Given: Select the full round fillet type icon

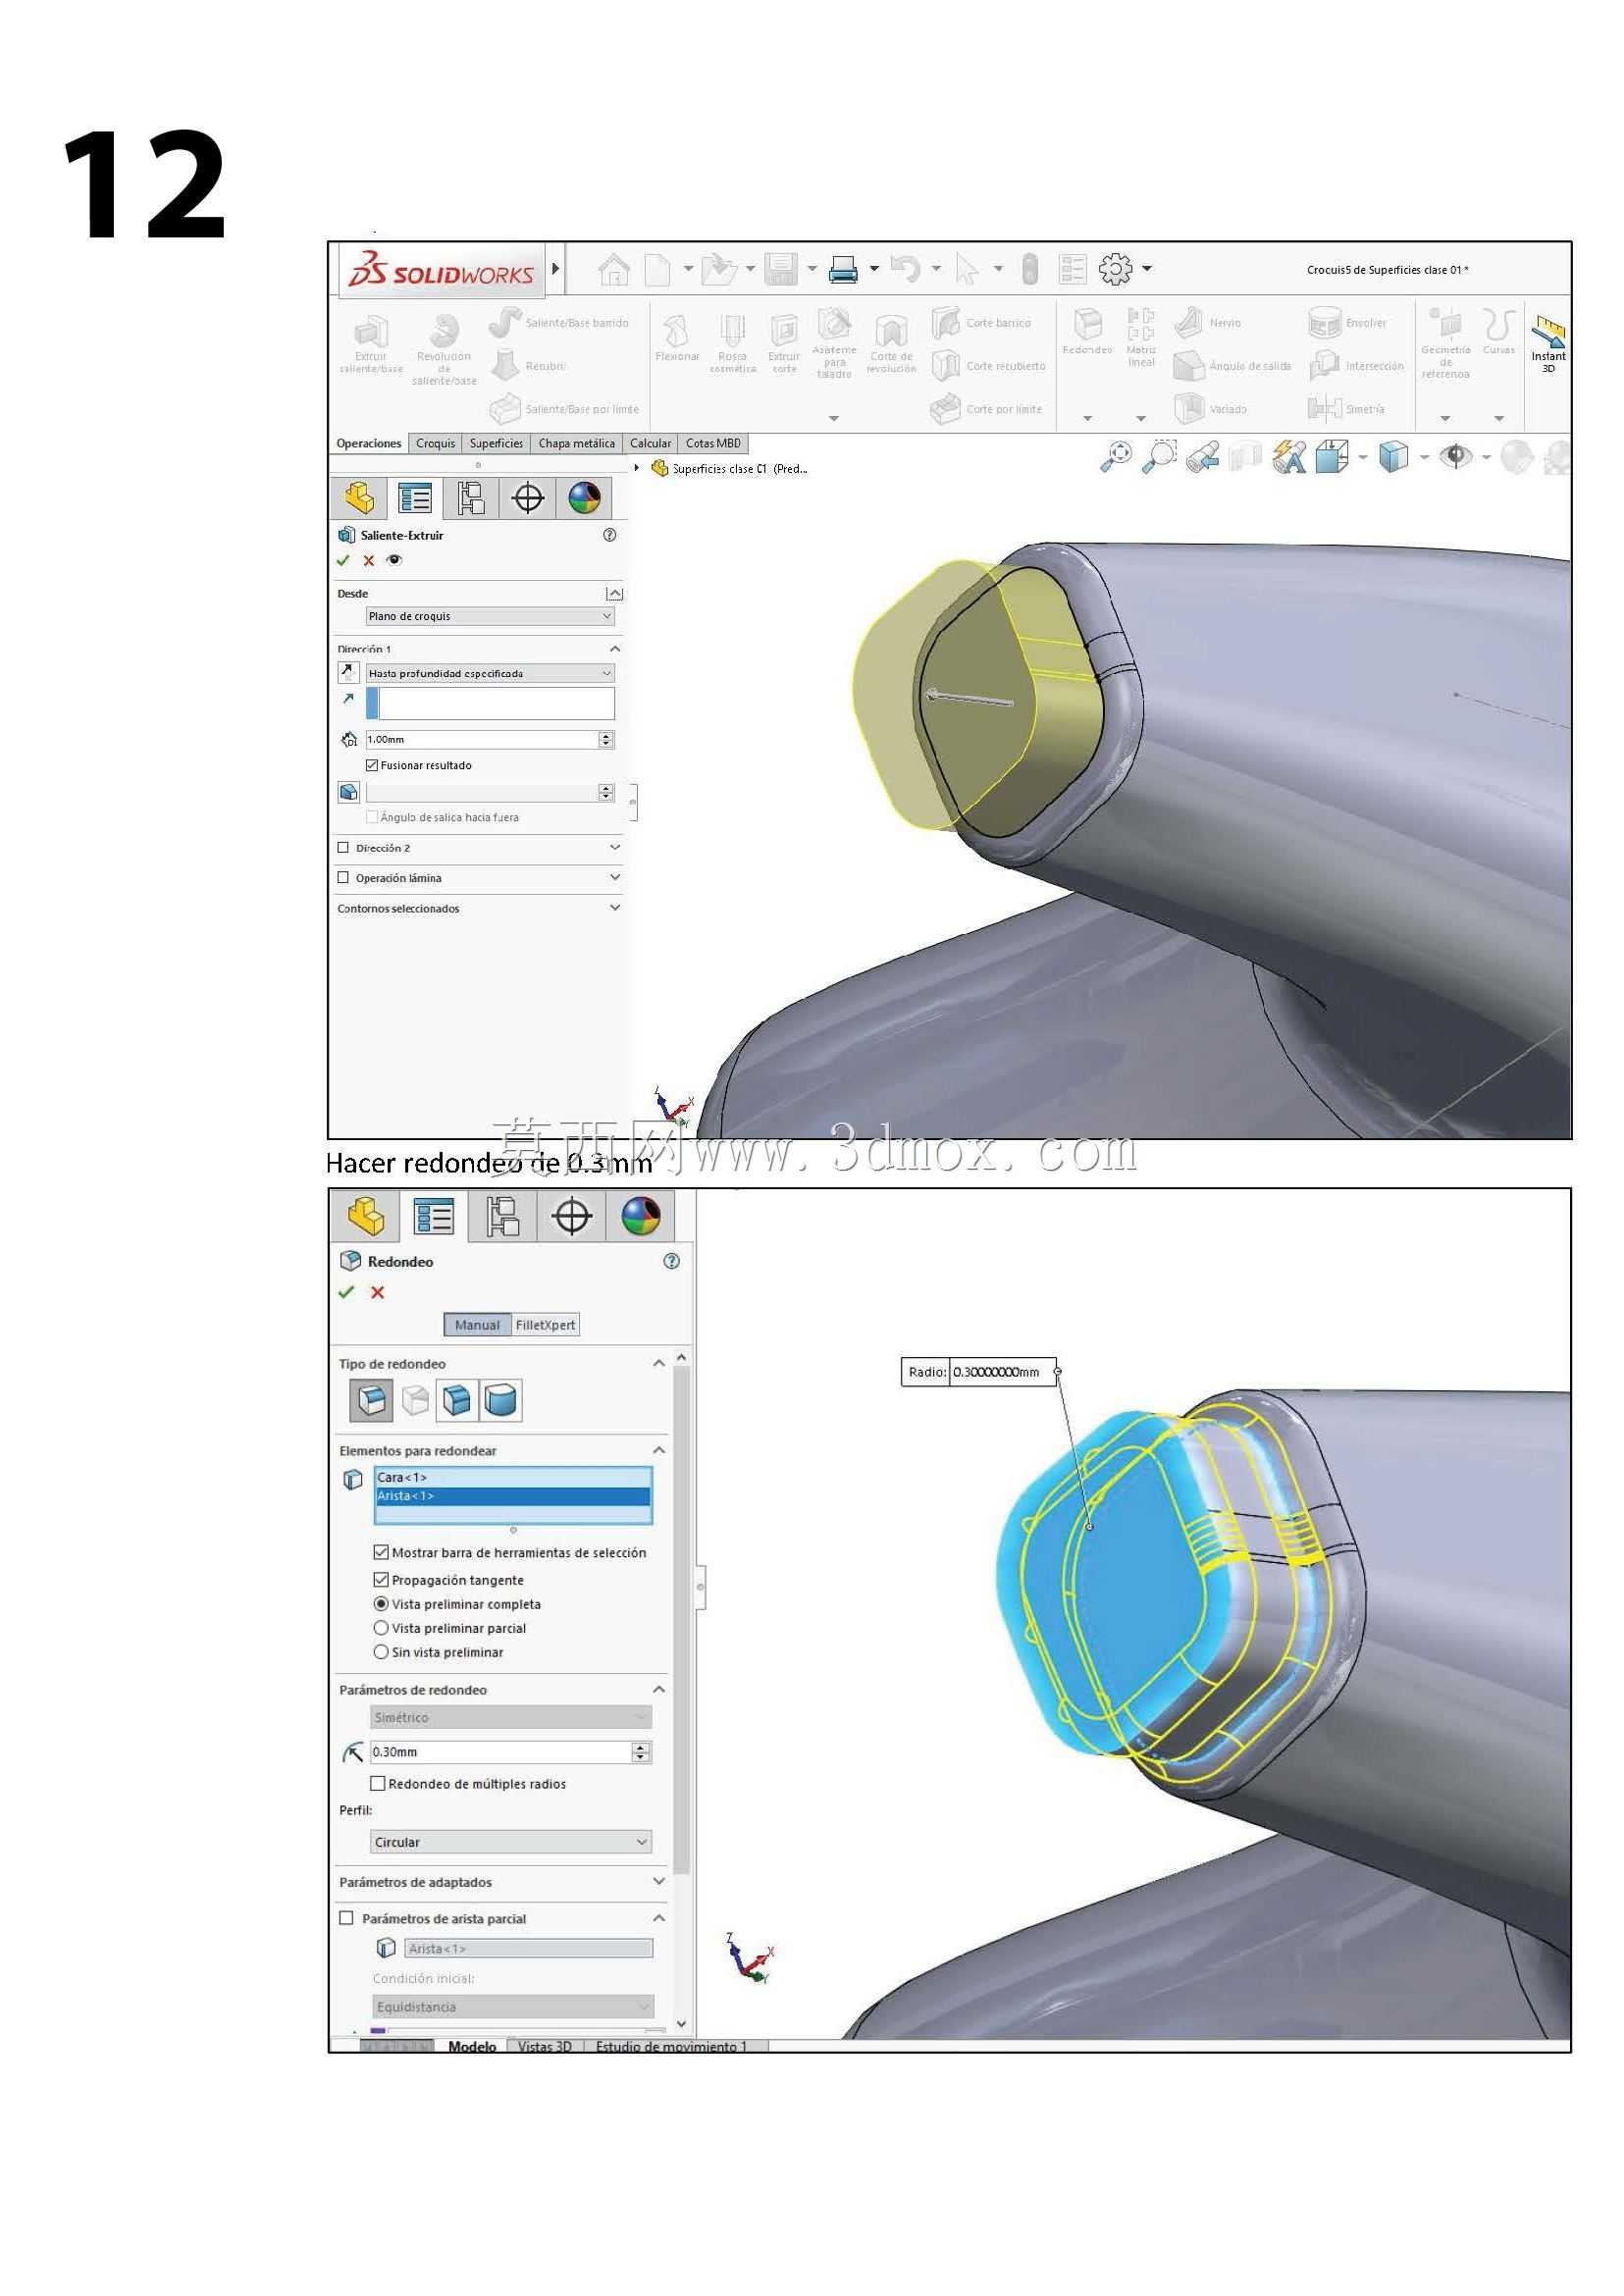Looking at the screenshot, I should (x=500, y=1400).
